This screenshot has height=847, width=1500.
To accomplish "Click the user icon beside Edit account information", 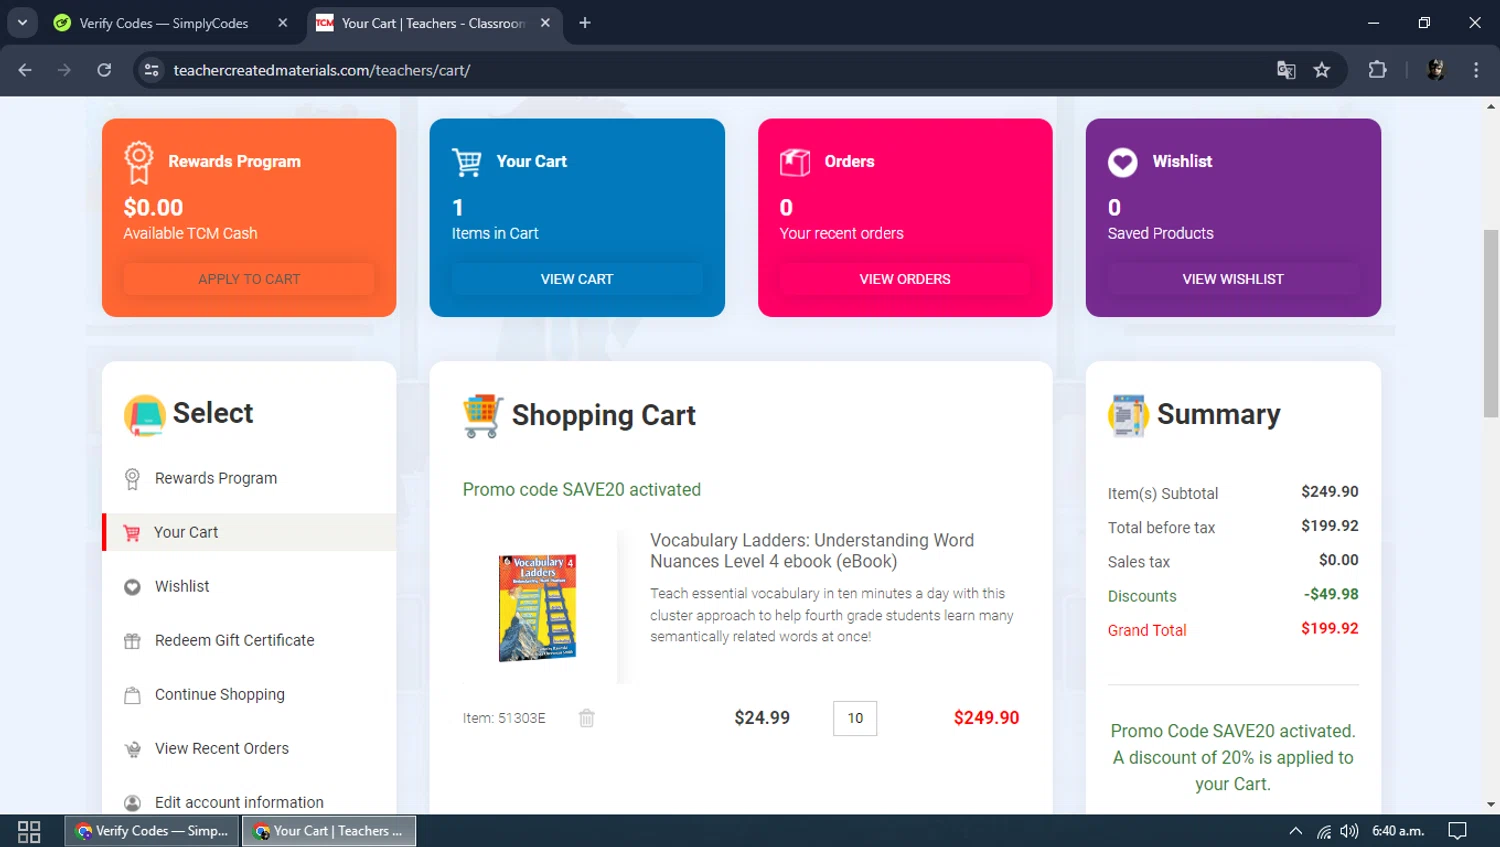I will (132, 803).
